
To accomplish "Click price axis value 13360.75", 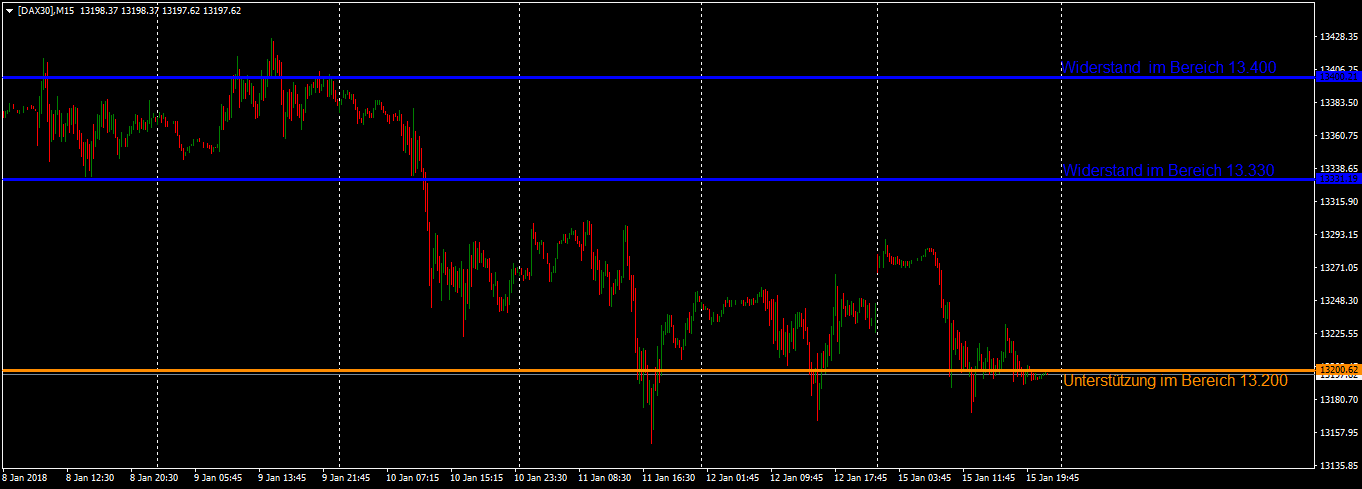I will (x=1339, y=136).
